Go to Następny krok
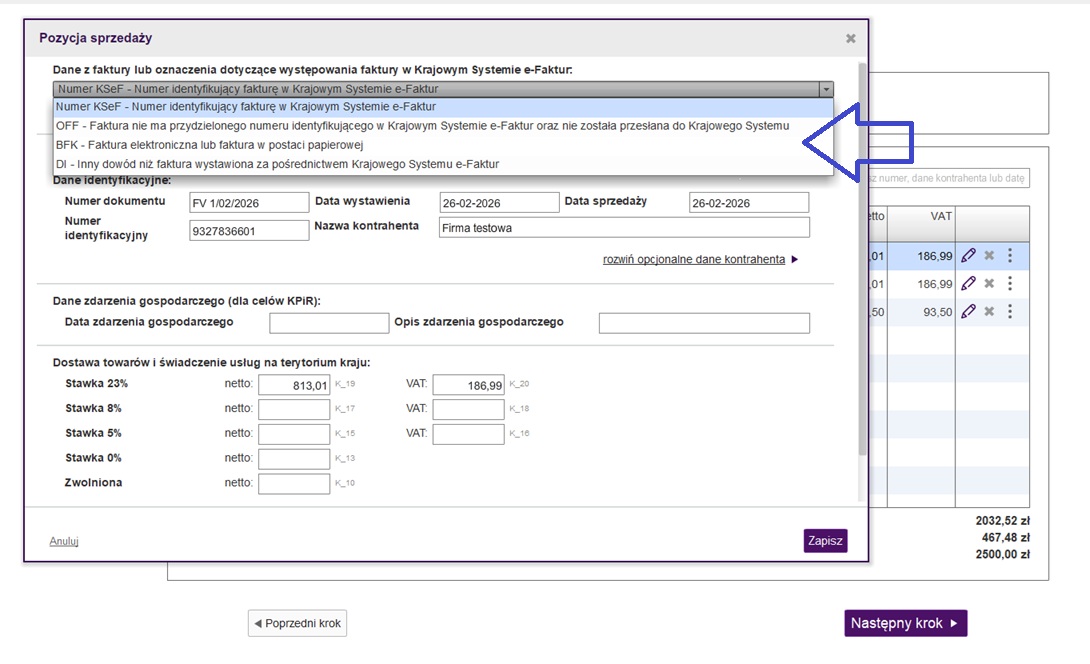The height and width of the screenshot is (664, 1090). pos(905,623)
